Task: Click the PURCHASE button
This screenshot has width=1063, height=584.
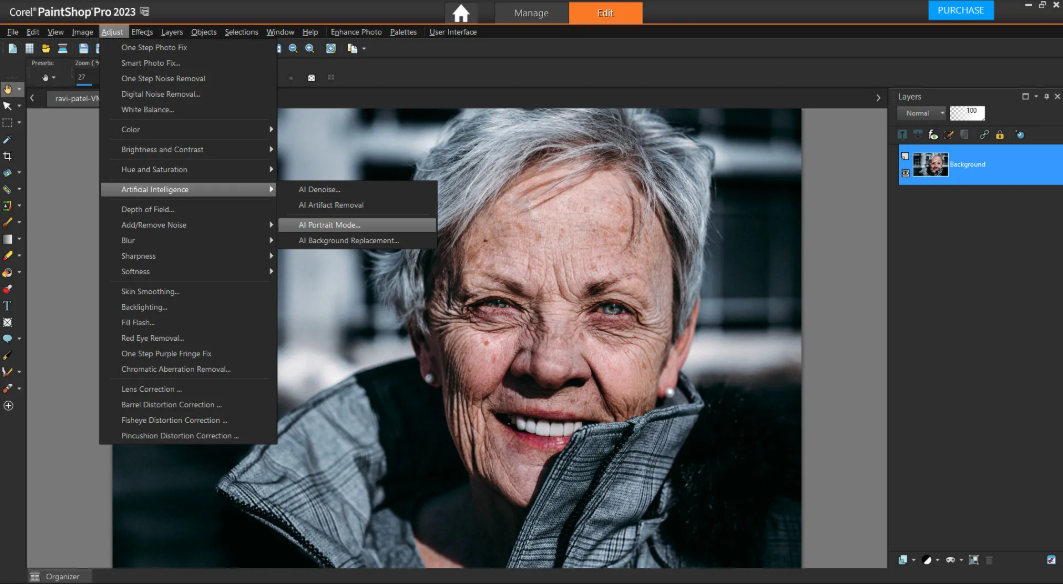Action: tap(960, 10)
